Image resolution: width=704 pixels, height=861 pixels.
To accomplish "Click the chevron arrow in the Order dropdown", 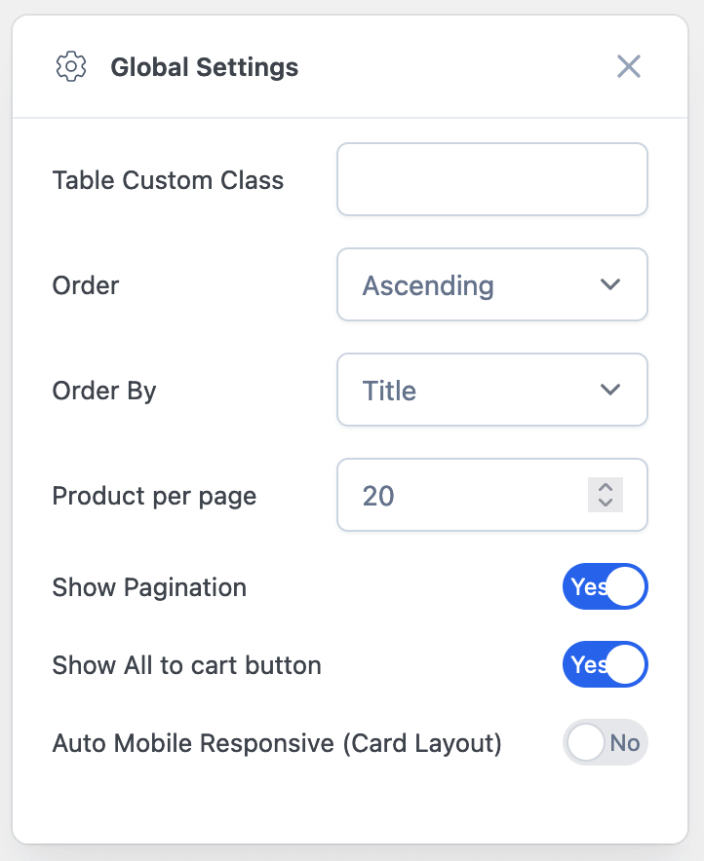I will (610, 285).
